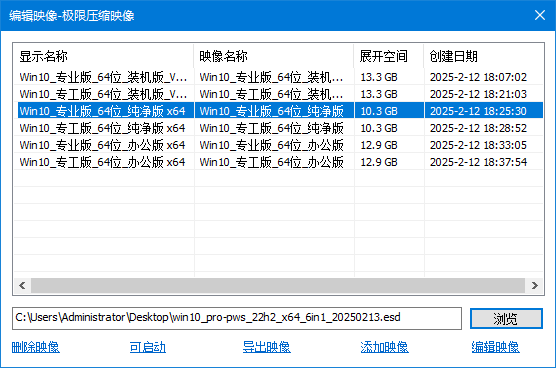This screenshot has width=556, height=368.
Task: Click the Win10_专业版_64位_纯净版 image name cell
Action: (x=271, y=111)
